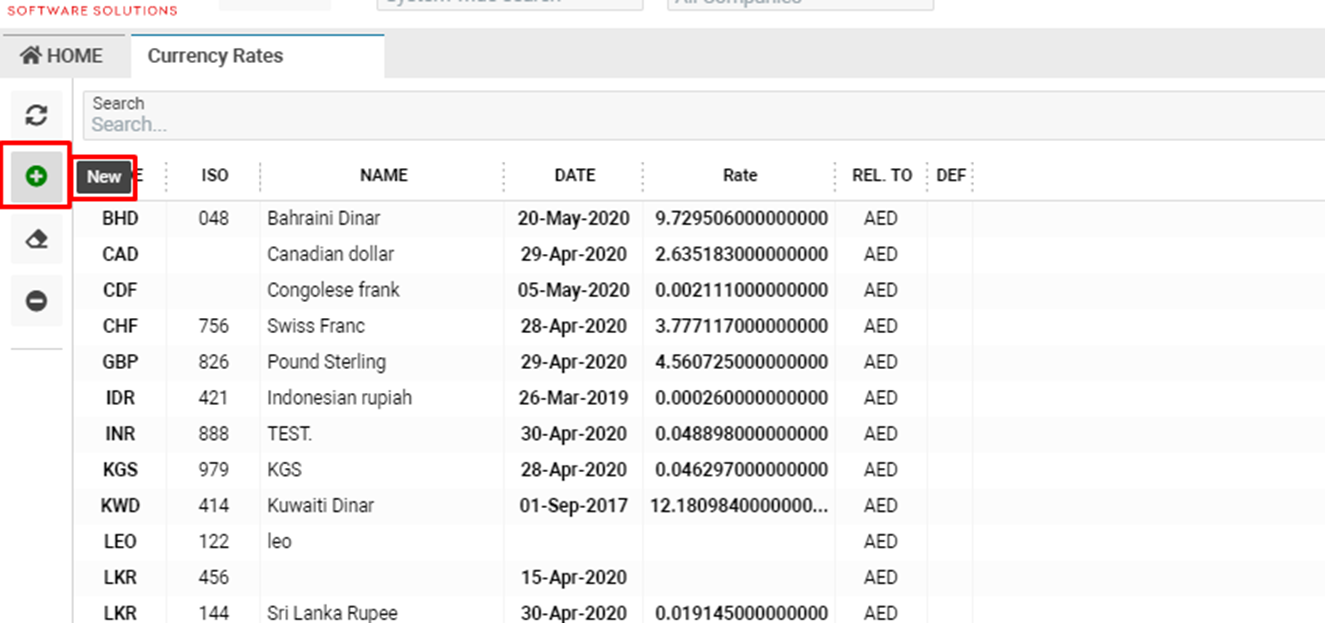Open the HOME tab
The width and height of the screenshot is (1325, 623).
click(63, 56)
